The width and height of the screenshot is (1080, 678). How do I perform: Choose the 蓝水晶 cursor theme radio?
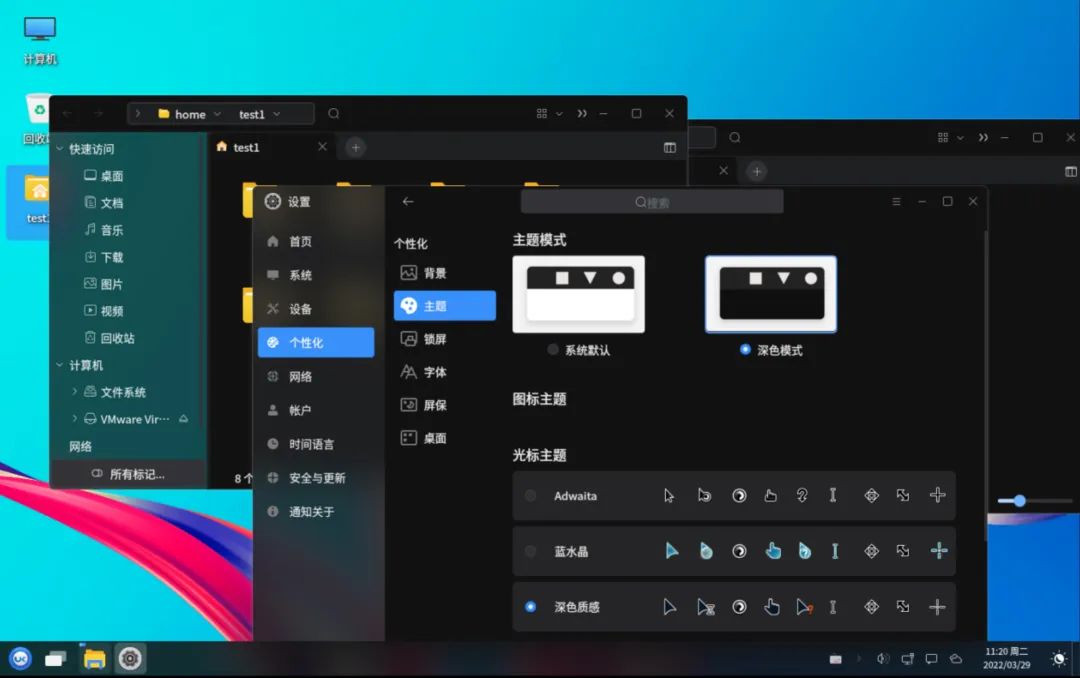[x=530, y=551]
